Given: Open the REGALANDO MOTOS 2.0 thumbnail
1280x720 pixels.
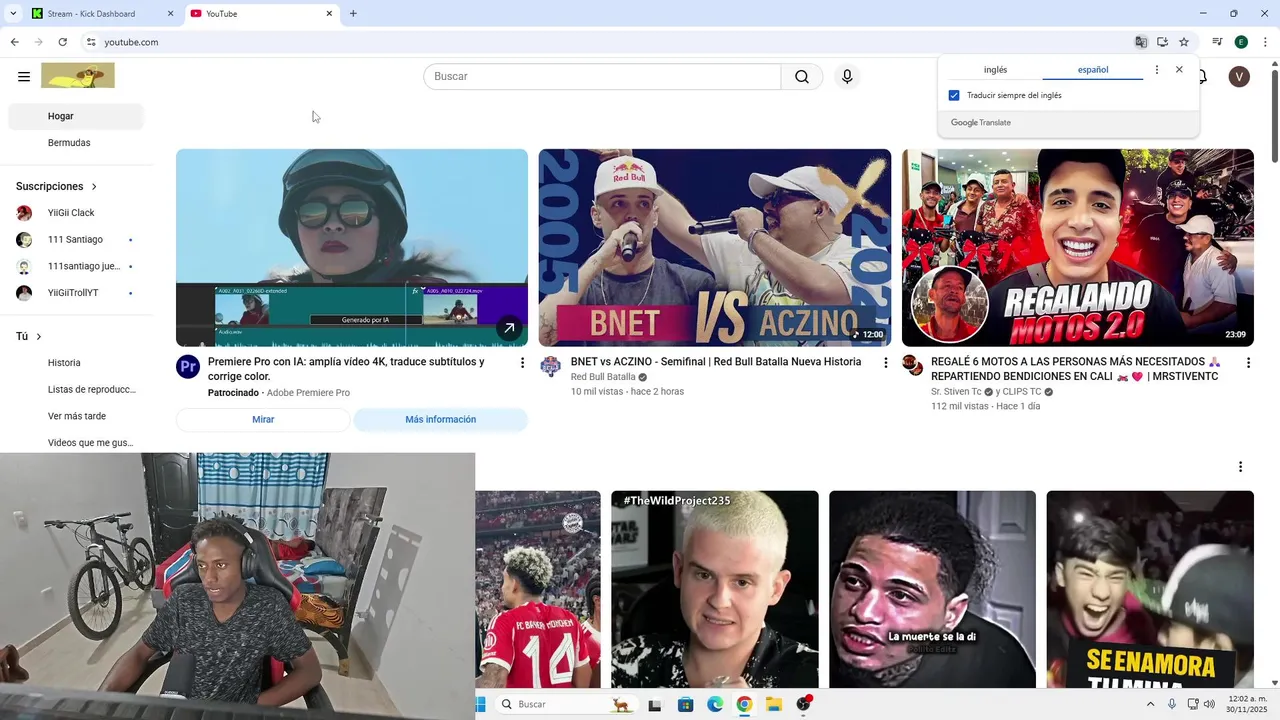Looking at the screenshot, I should pyautogui.click(x=1078, y=248).
